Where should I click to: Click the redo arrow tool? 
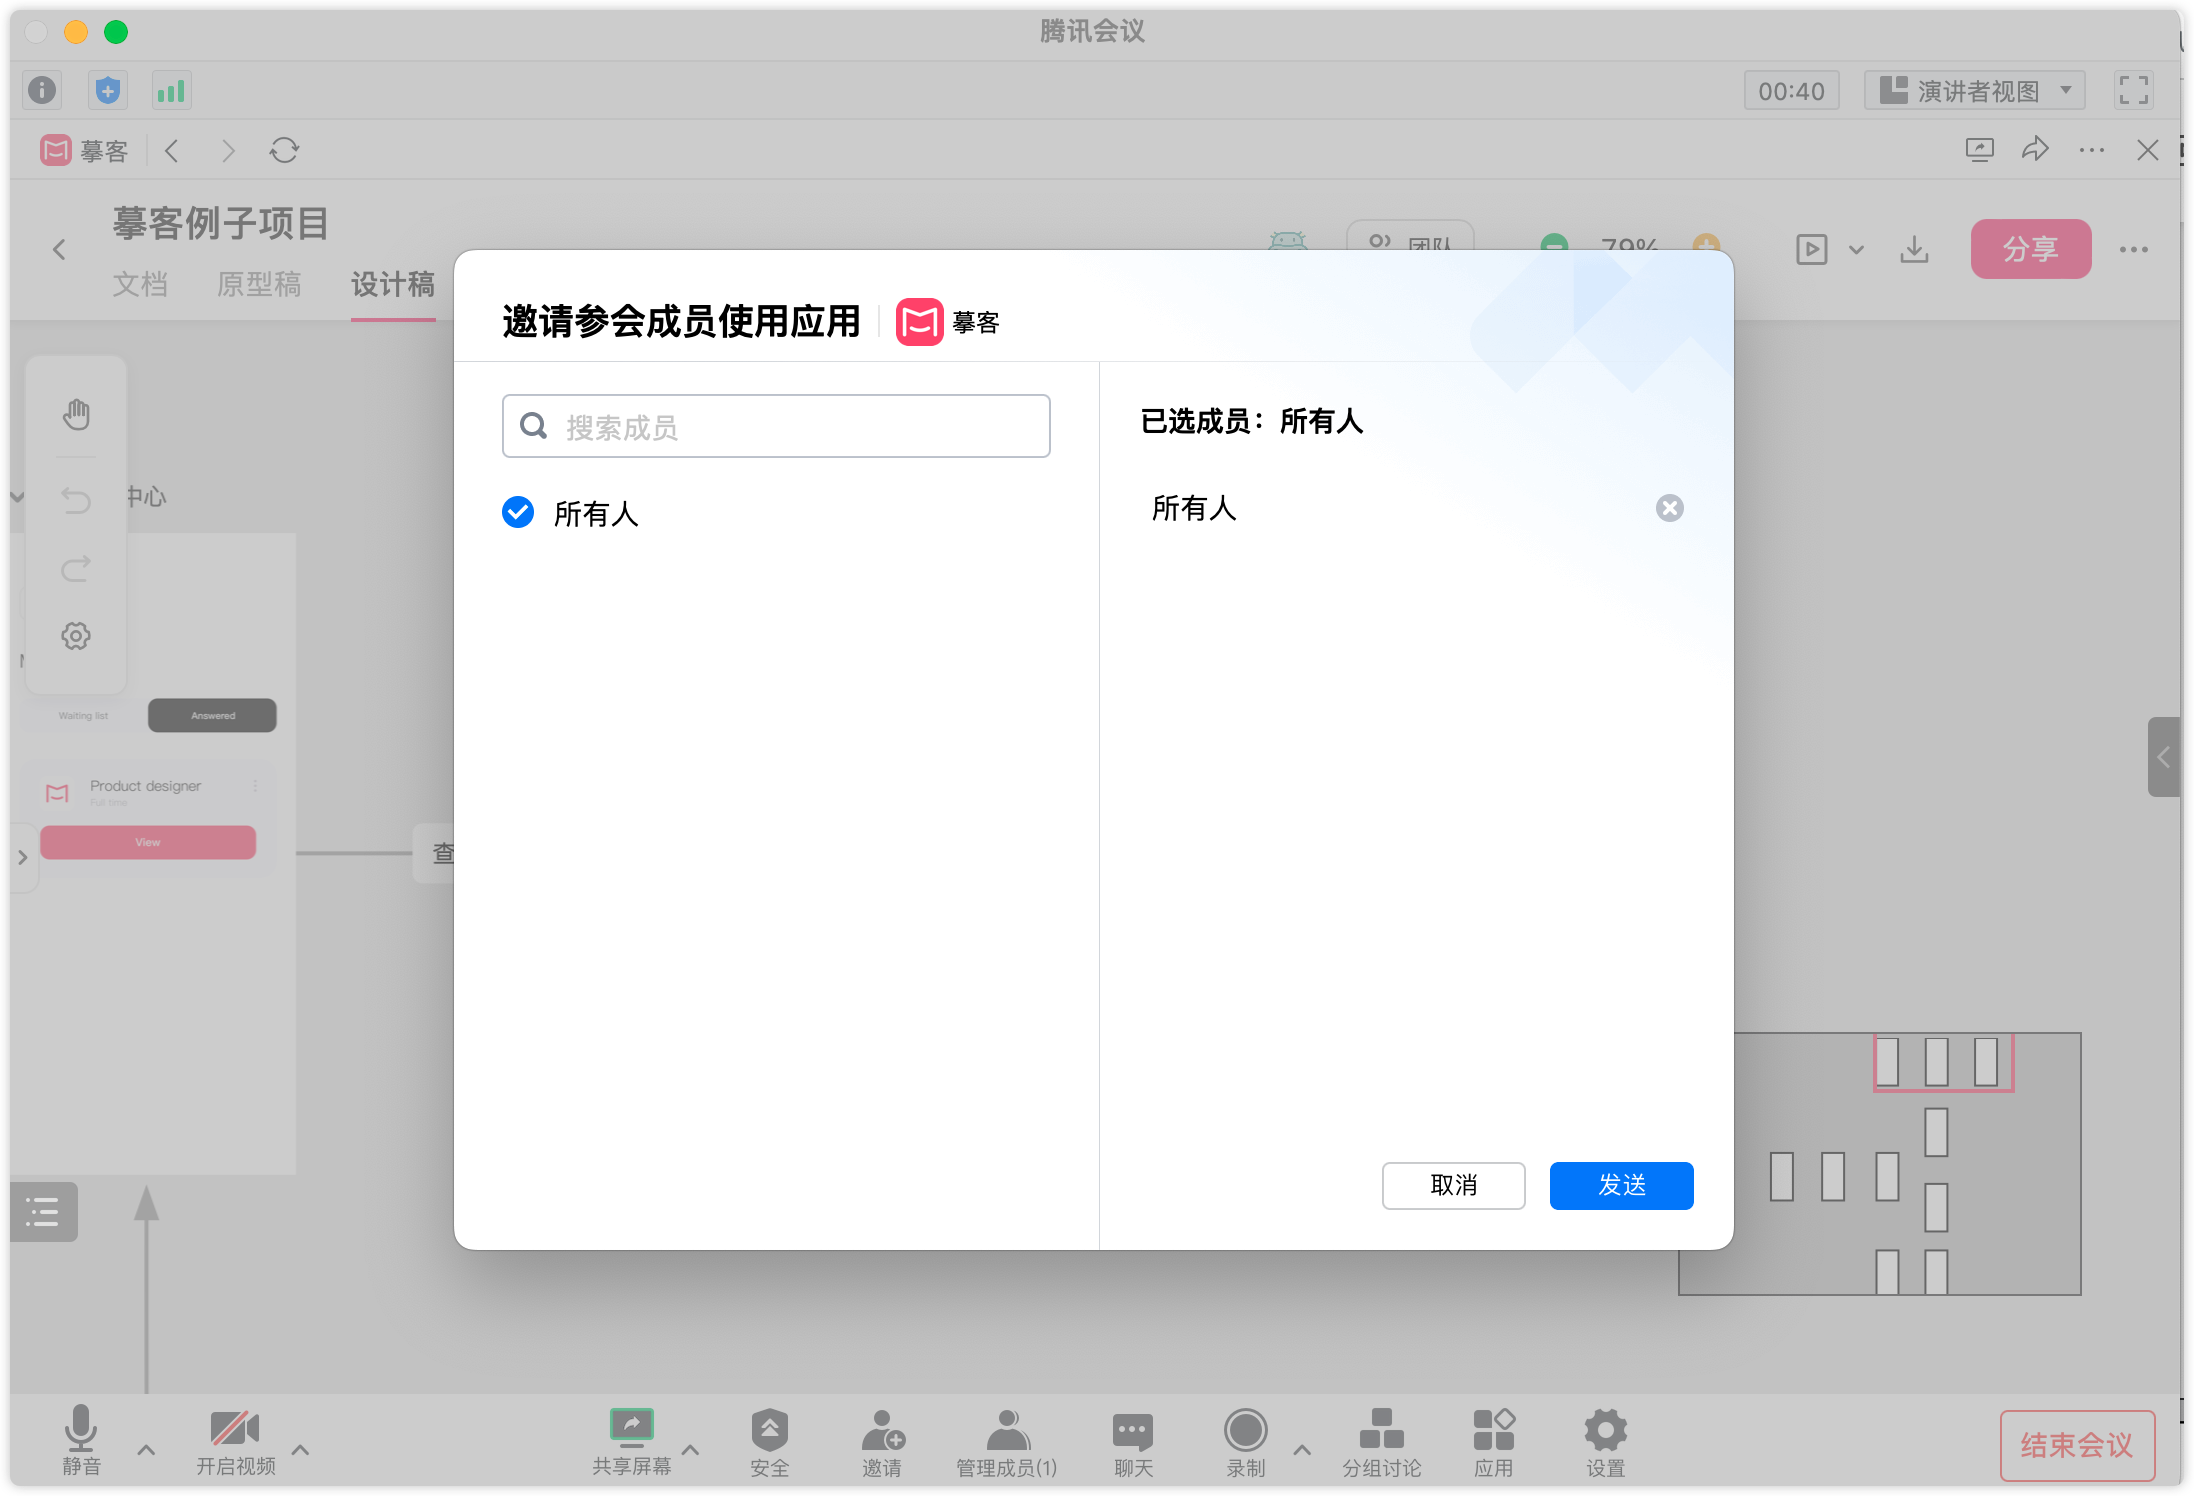pos(76,568)
